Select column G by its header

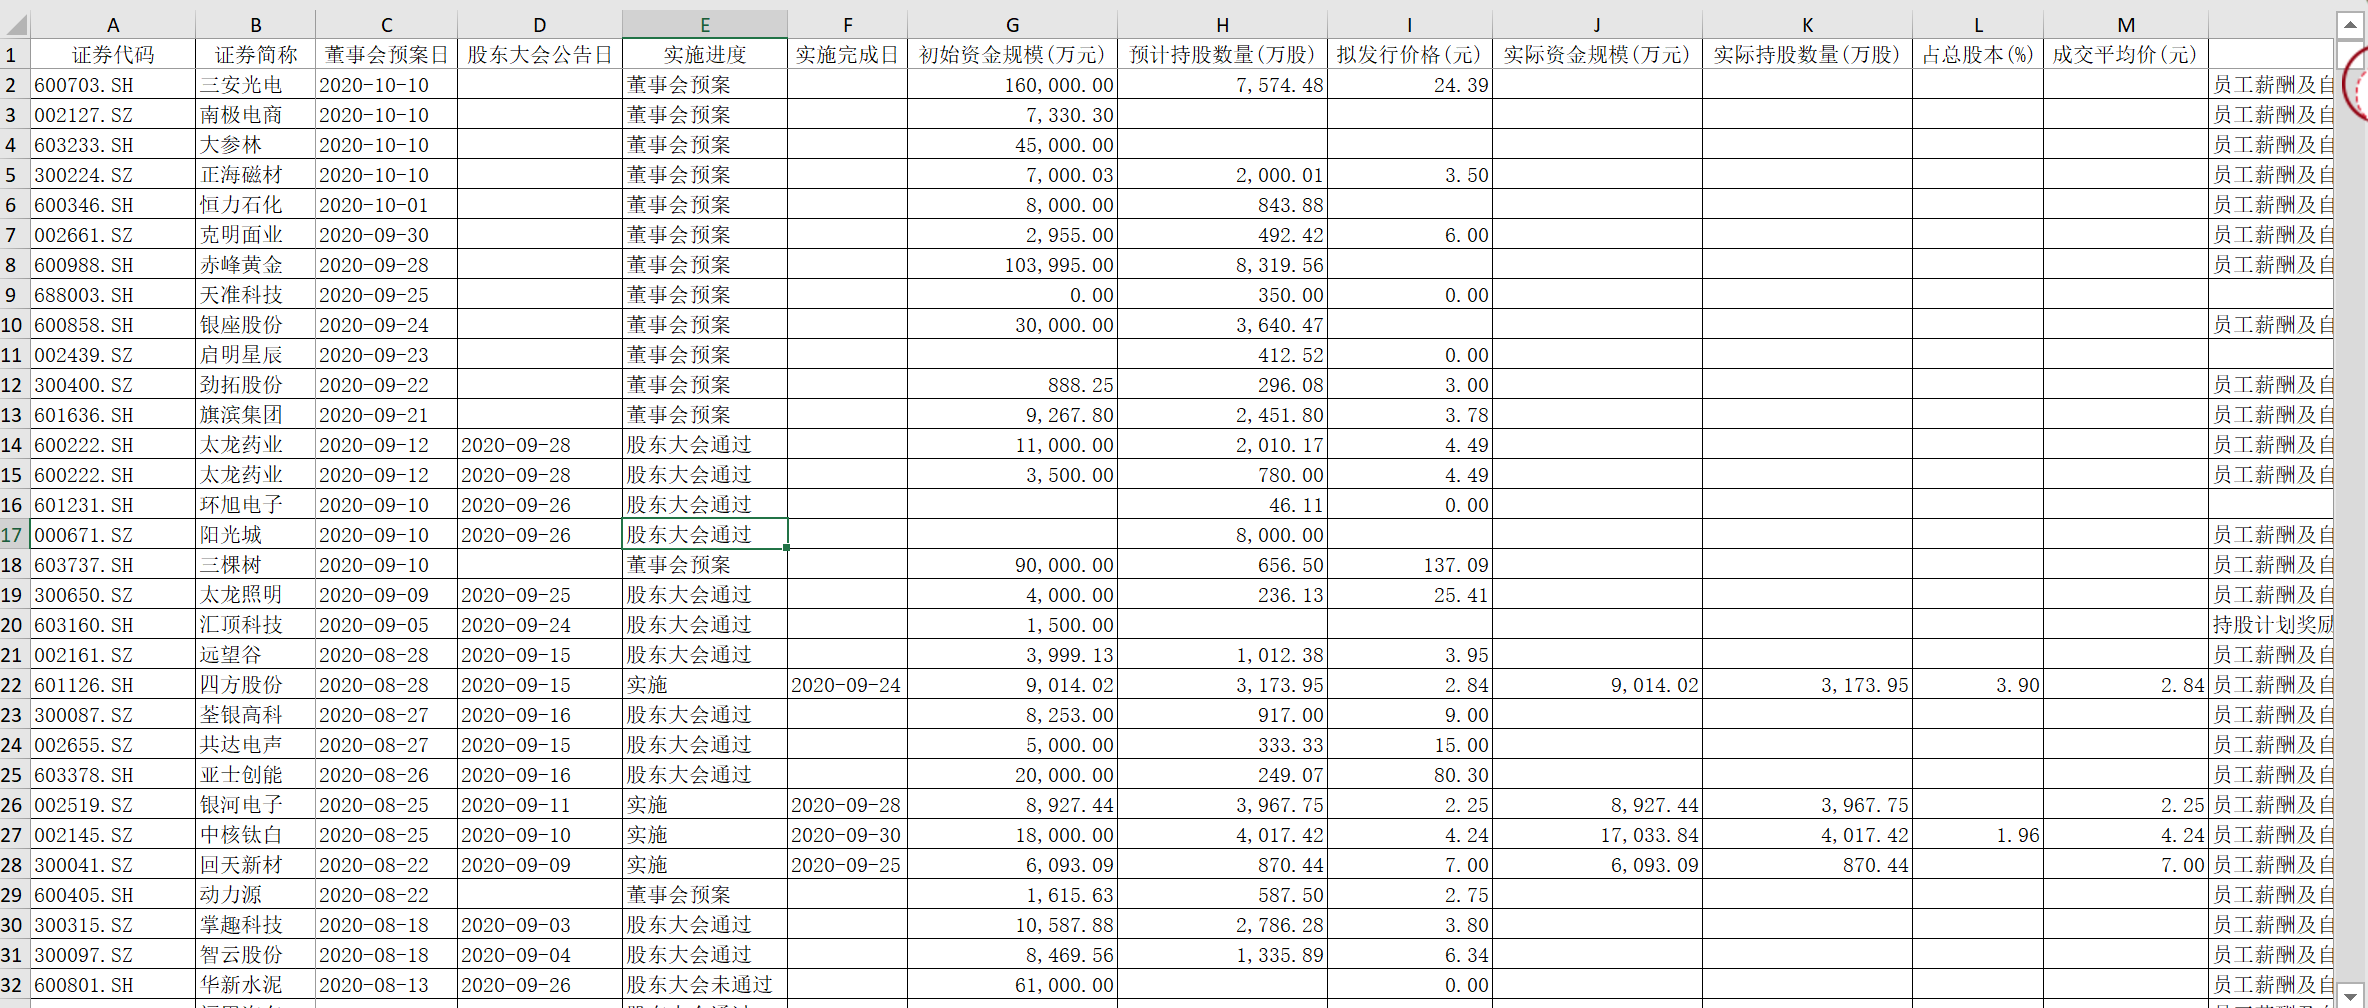coord(1013,25)
